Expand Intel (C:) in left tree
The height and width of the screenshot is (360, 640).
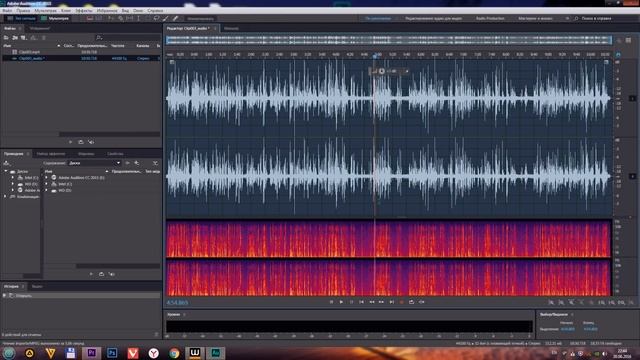[13, 178]
